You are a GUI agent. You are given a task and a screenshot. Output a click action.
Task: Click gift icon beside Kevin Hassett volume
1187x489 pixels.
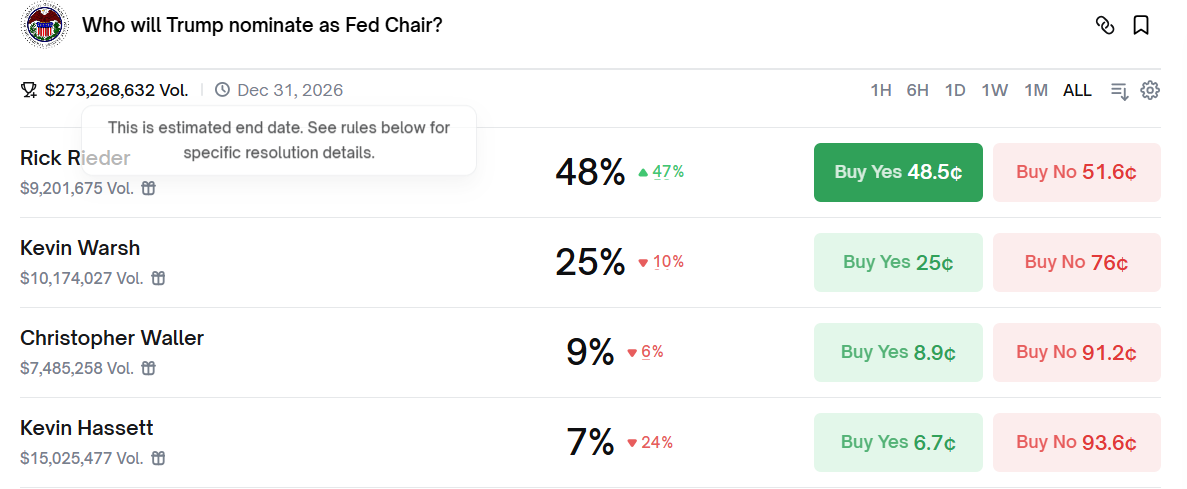[x=158, y=458]
